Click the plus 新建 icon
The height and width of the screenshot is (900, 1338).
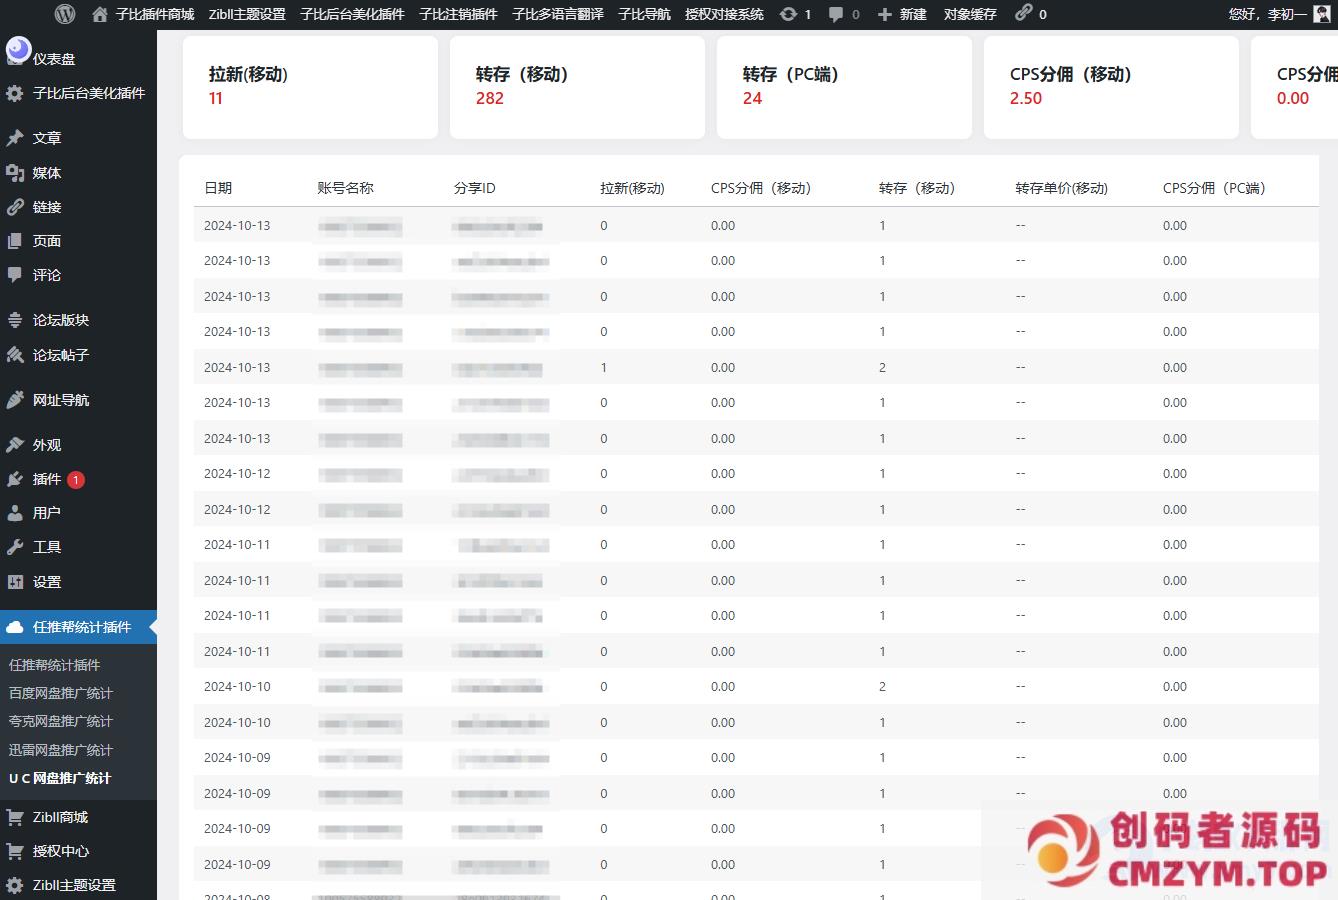(x=885, y=14)
